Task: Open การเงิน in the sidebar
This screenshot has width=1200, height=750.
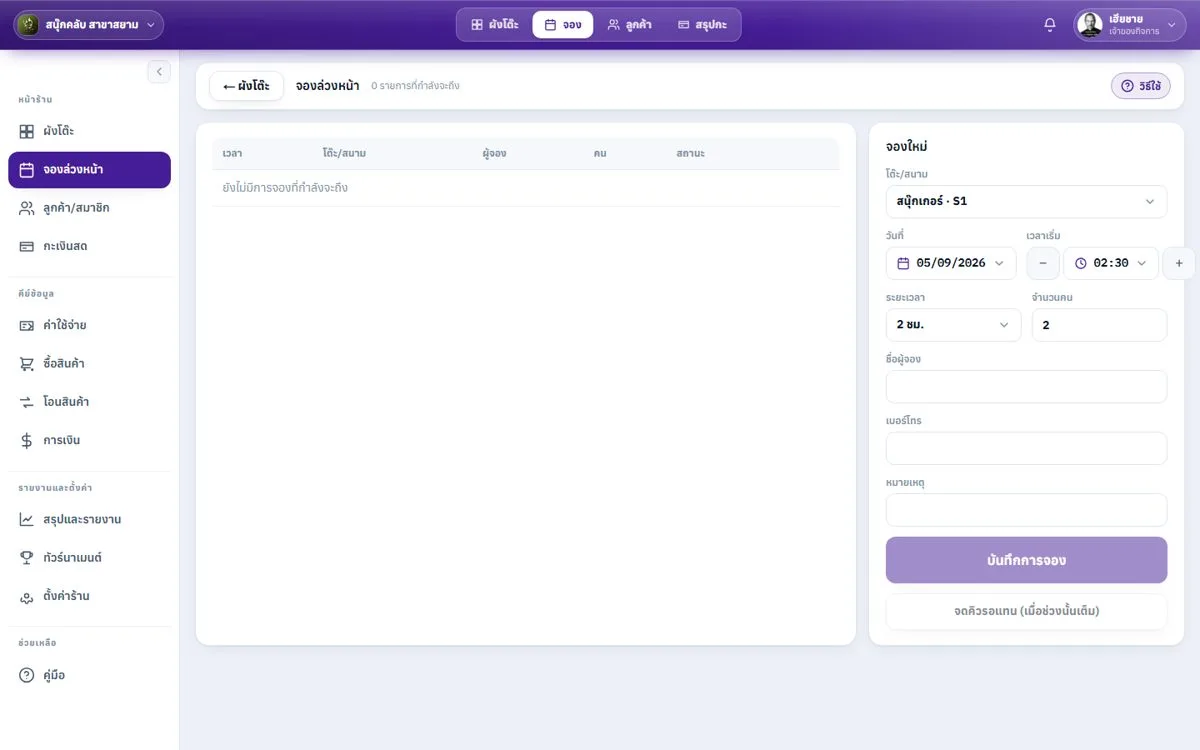Action: click(x=89, y=440)
